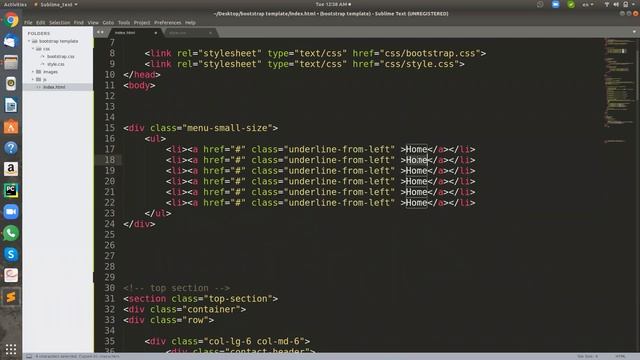The image size is (640, 360).
Task: Open volume indicator in top bar
Action: [x=616, y=4]
